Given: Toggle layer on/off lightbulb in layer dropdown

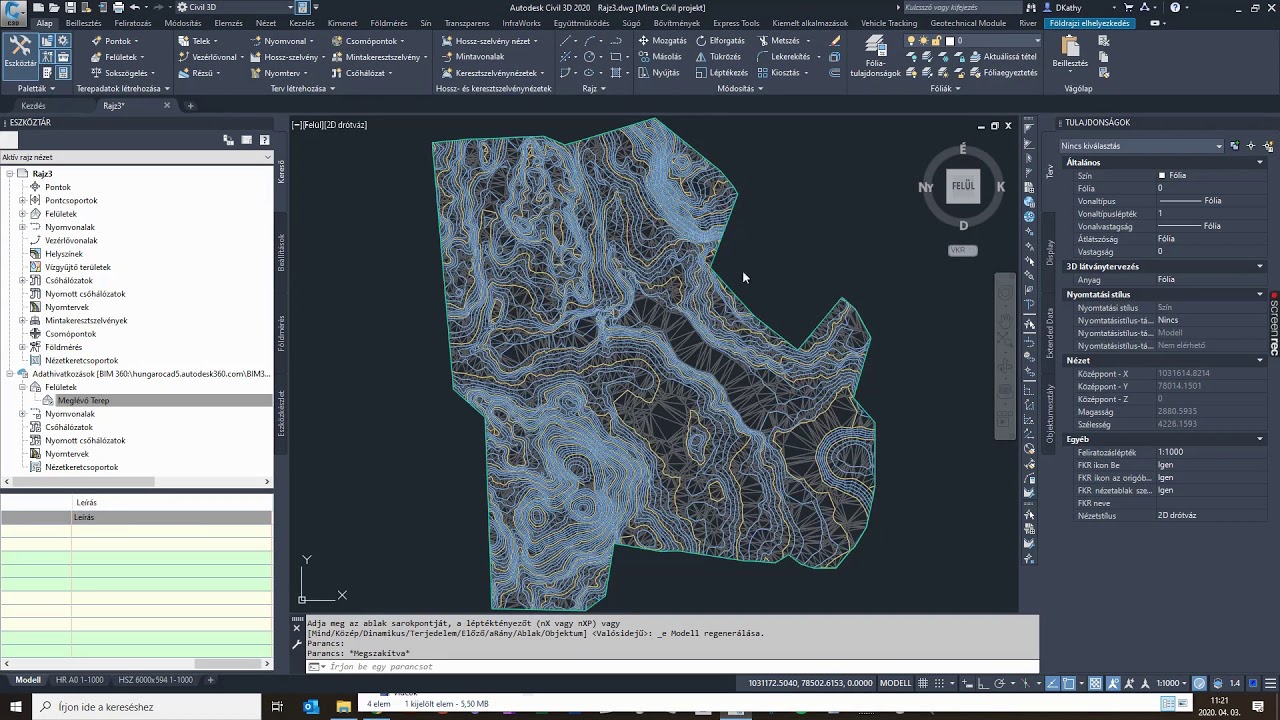Looking at the screenshot, I should point(911,41).
